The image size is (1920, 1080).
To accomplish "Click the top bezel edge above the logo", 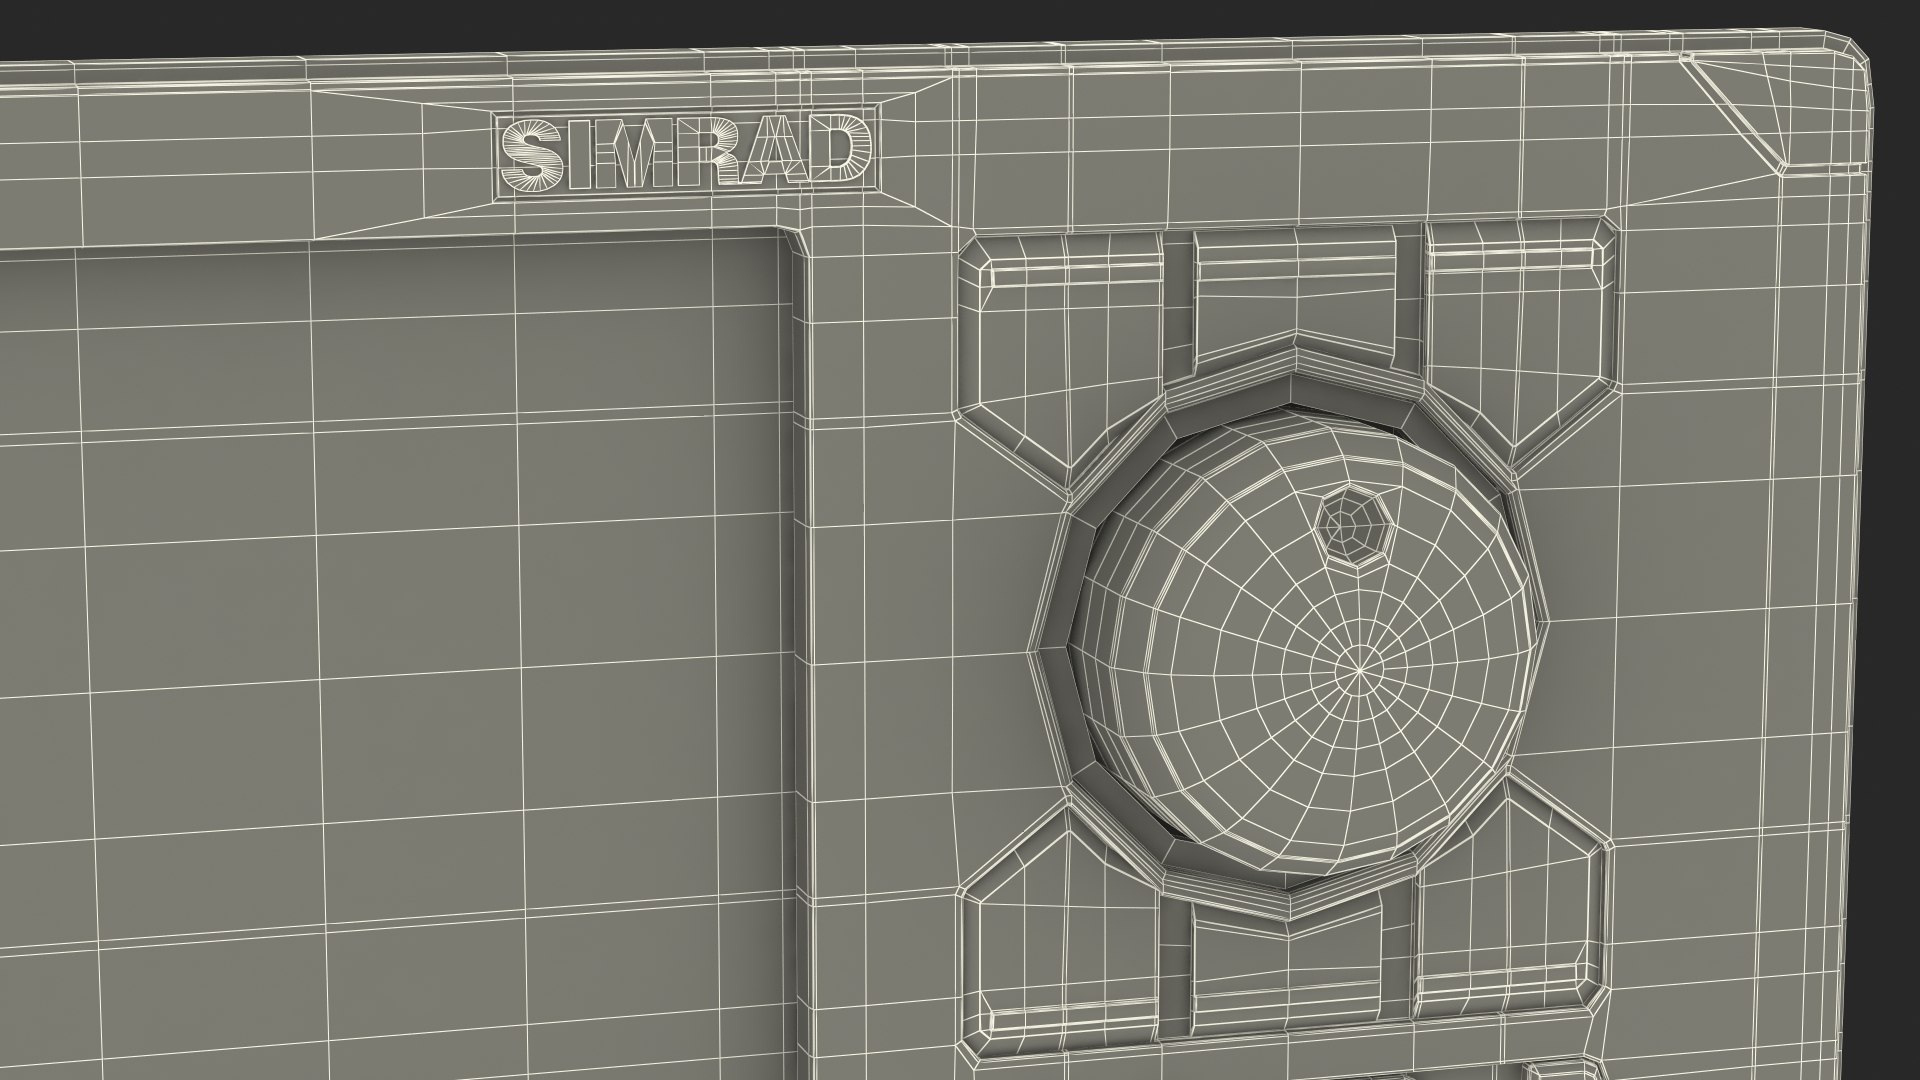I will click(686, 62).
